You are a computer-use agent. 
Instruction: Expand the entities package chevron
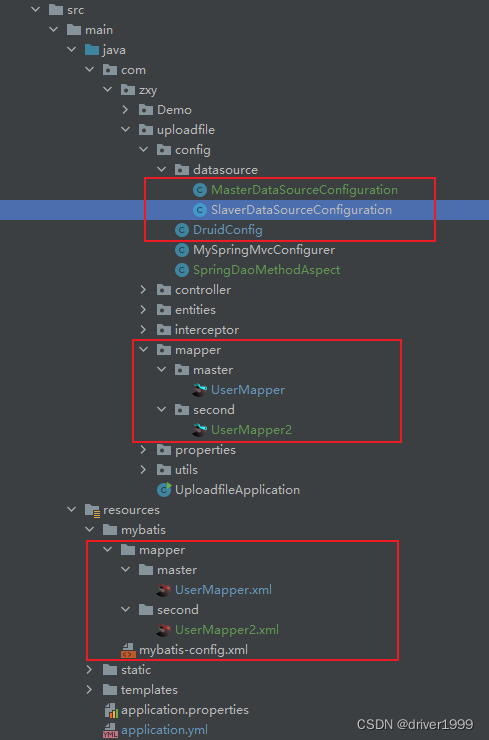coord(143,310)
